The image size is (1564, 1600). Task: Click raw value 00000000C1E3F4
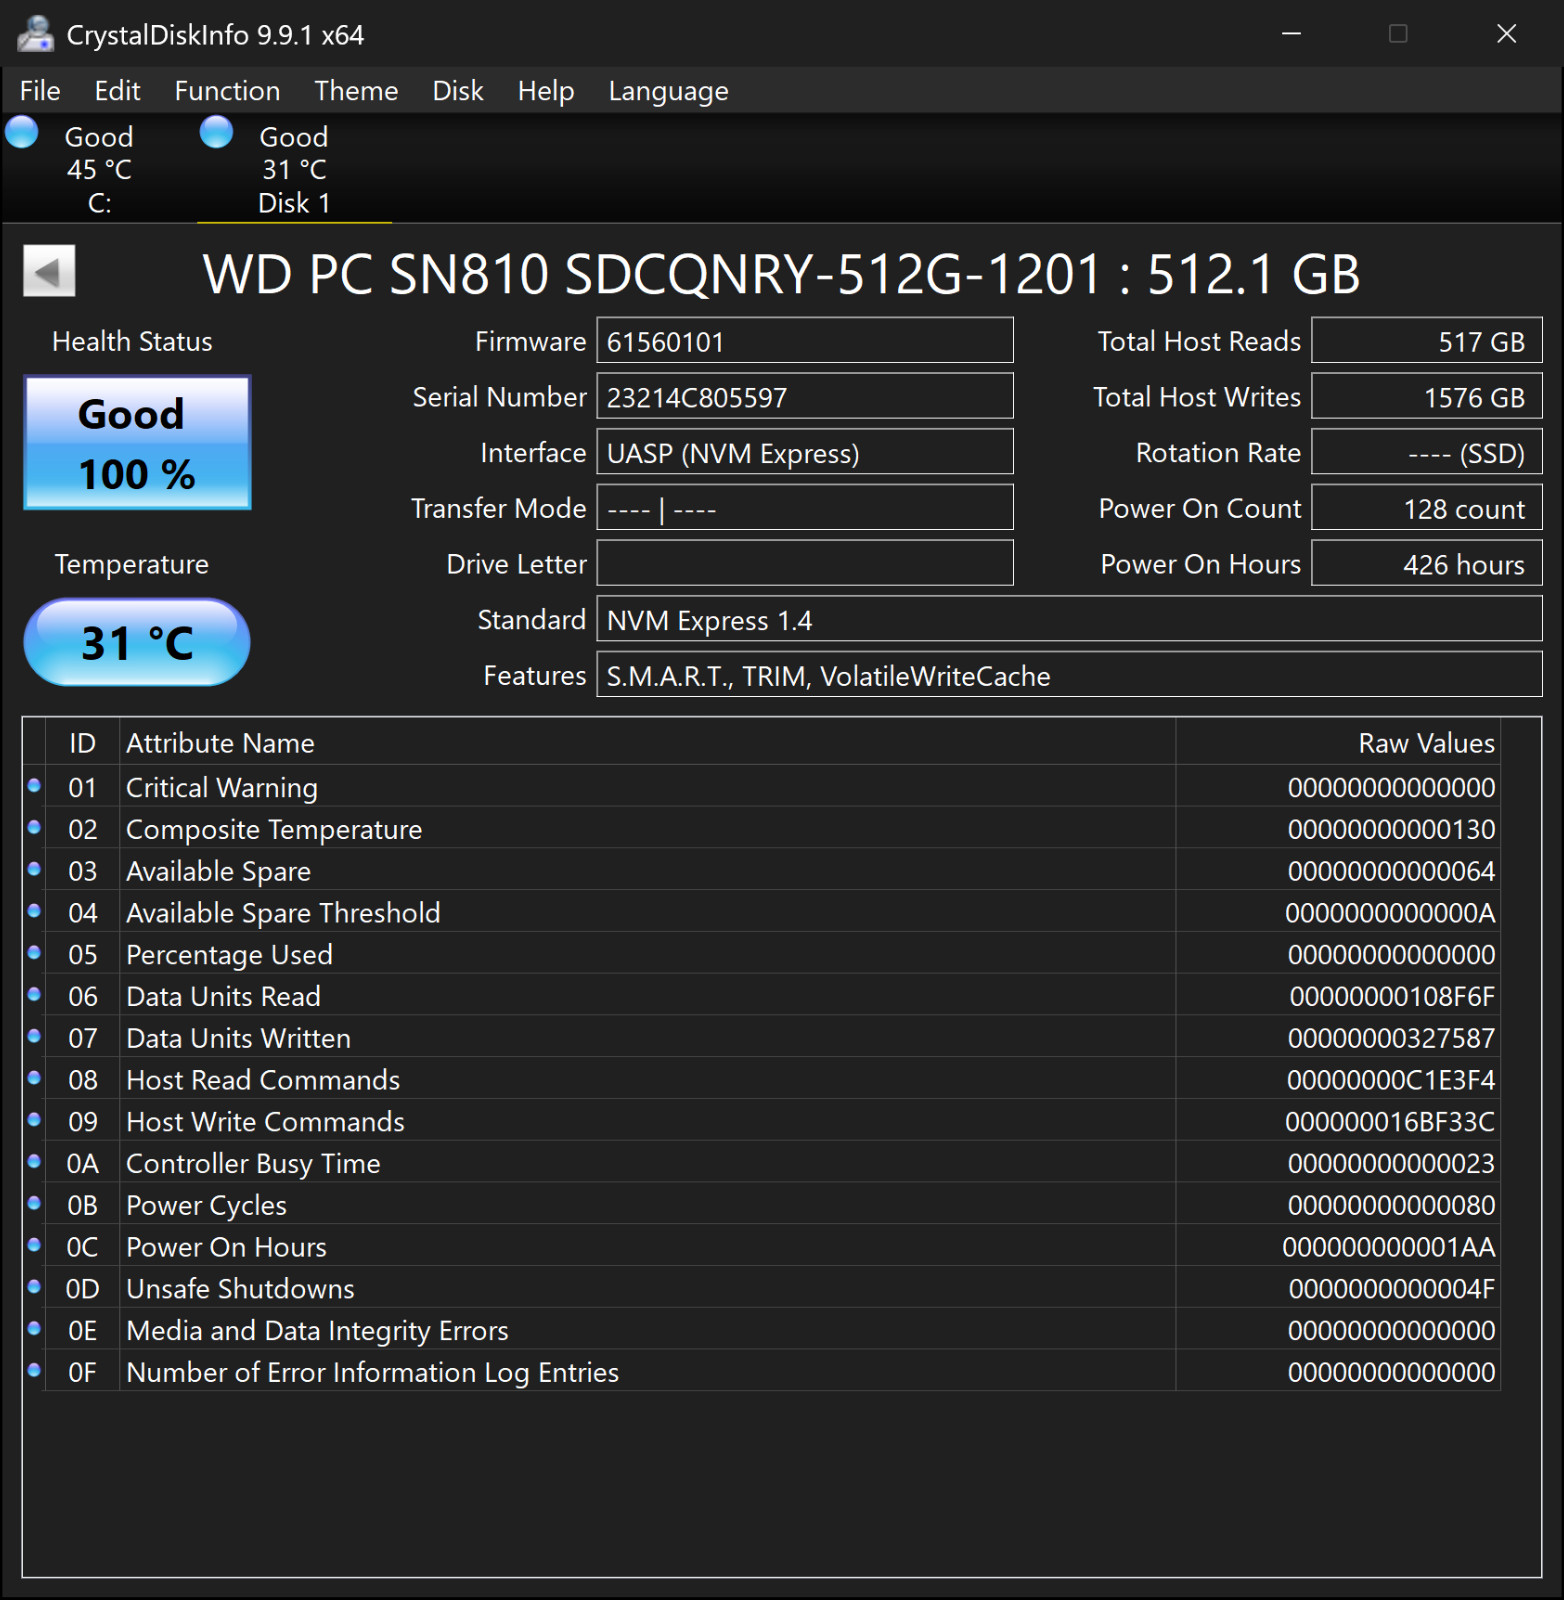[1391, 1080]
